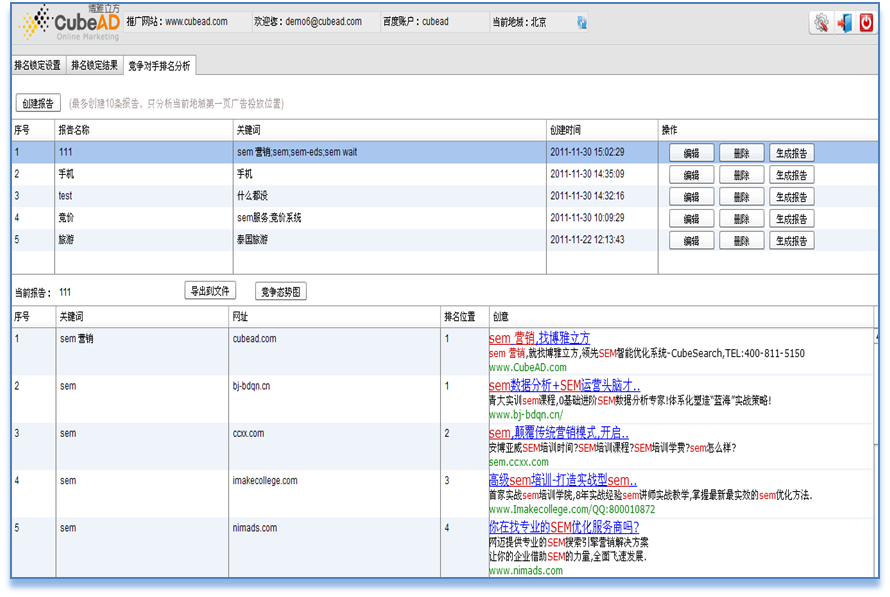Viewport: 890px width, 597px height.
Task: Click green ad URL 'www.CubeAD.com'
Action: coord(528,367)
